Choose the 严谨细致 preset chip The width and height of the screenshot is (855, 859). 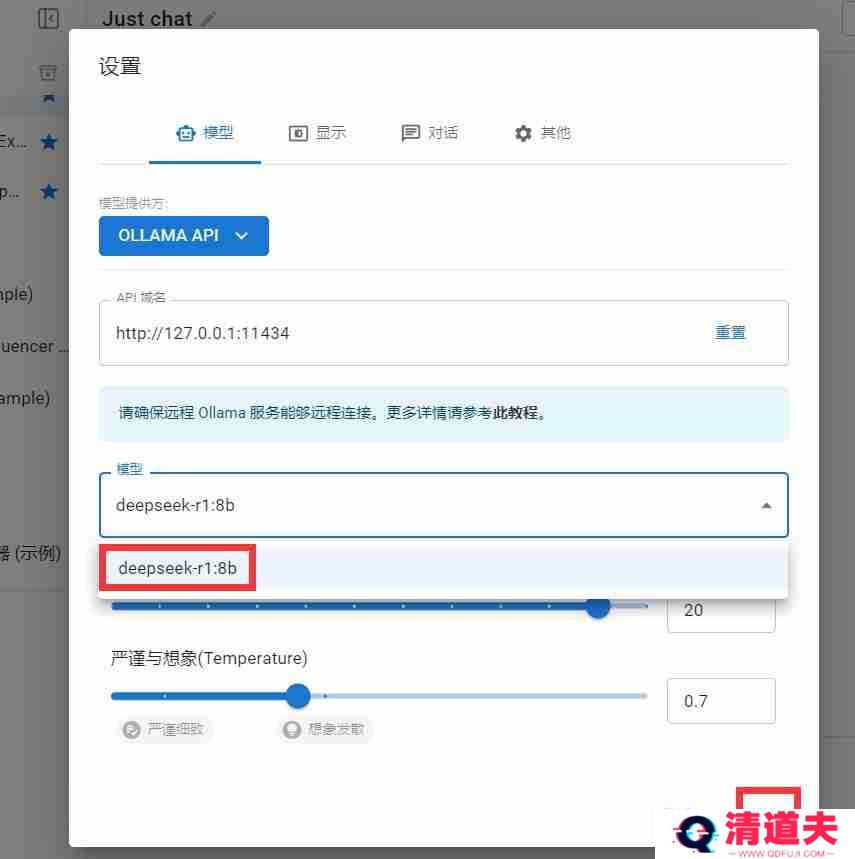click(165, 729)
